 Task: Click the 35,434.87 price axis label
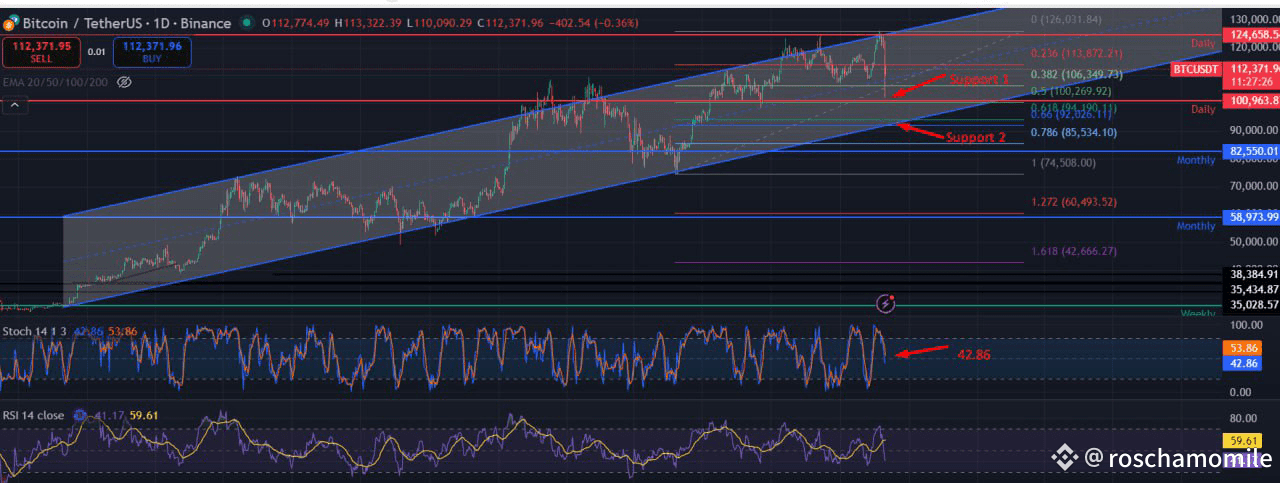pyautogui.click(x=1252, y=289)
